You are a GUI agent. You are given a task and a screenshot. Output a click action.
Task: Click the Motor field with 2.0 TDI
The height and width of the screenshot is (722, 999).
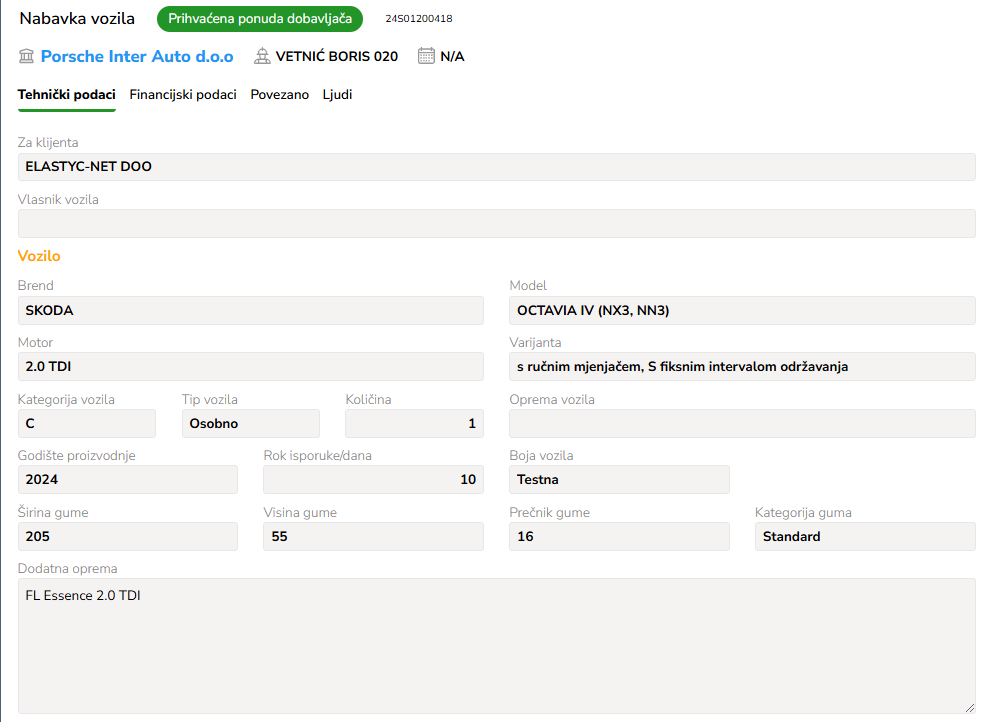(x=251, y=366)
